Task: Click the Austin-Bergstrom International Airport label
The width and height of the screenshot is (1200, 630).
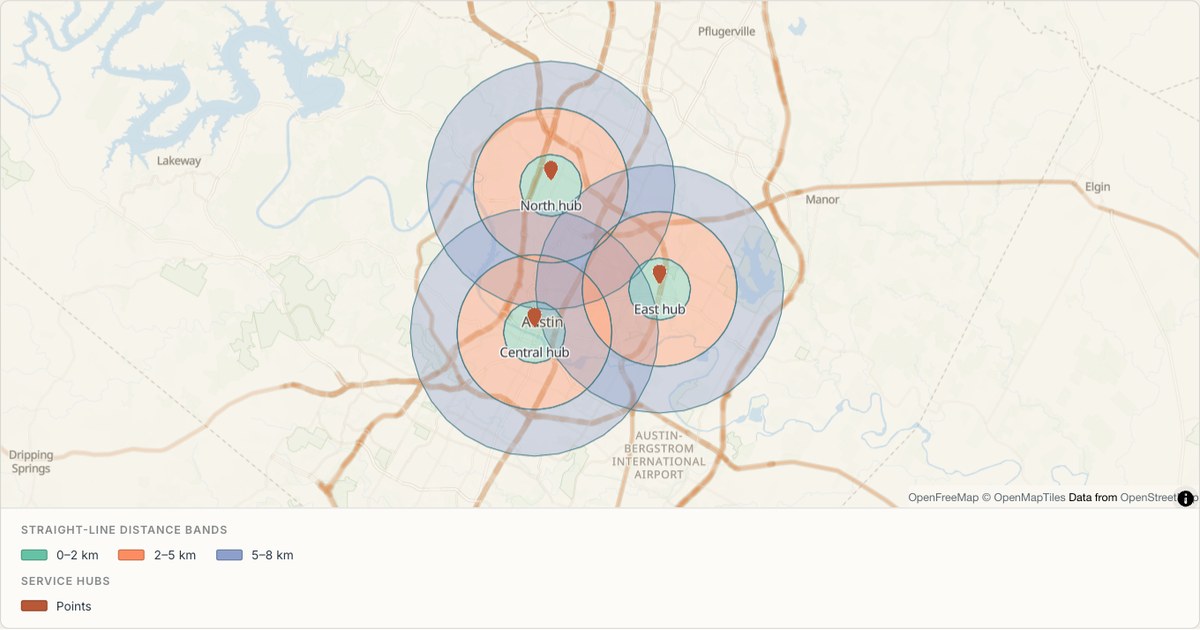Action: (x=659, y=455)
